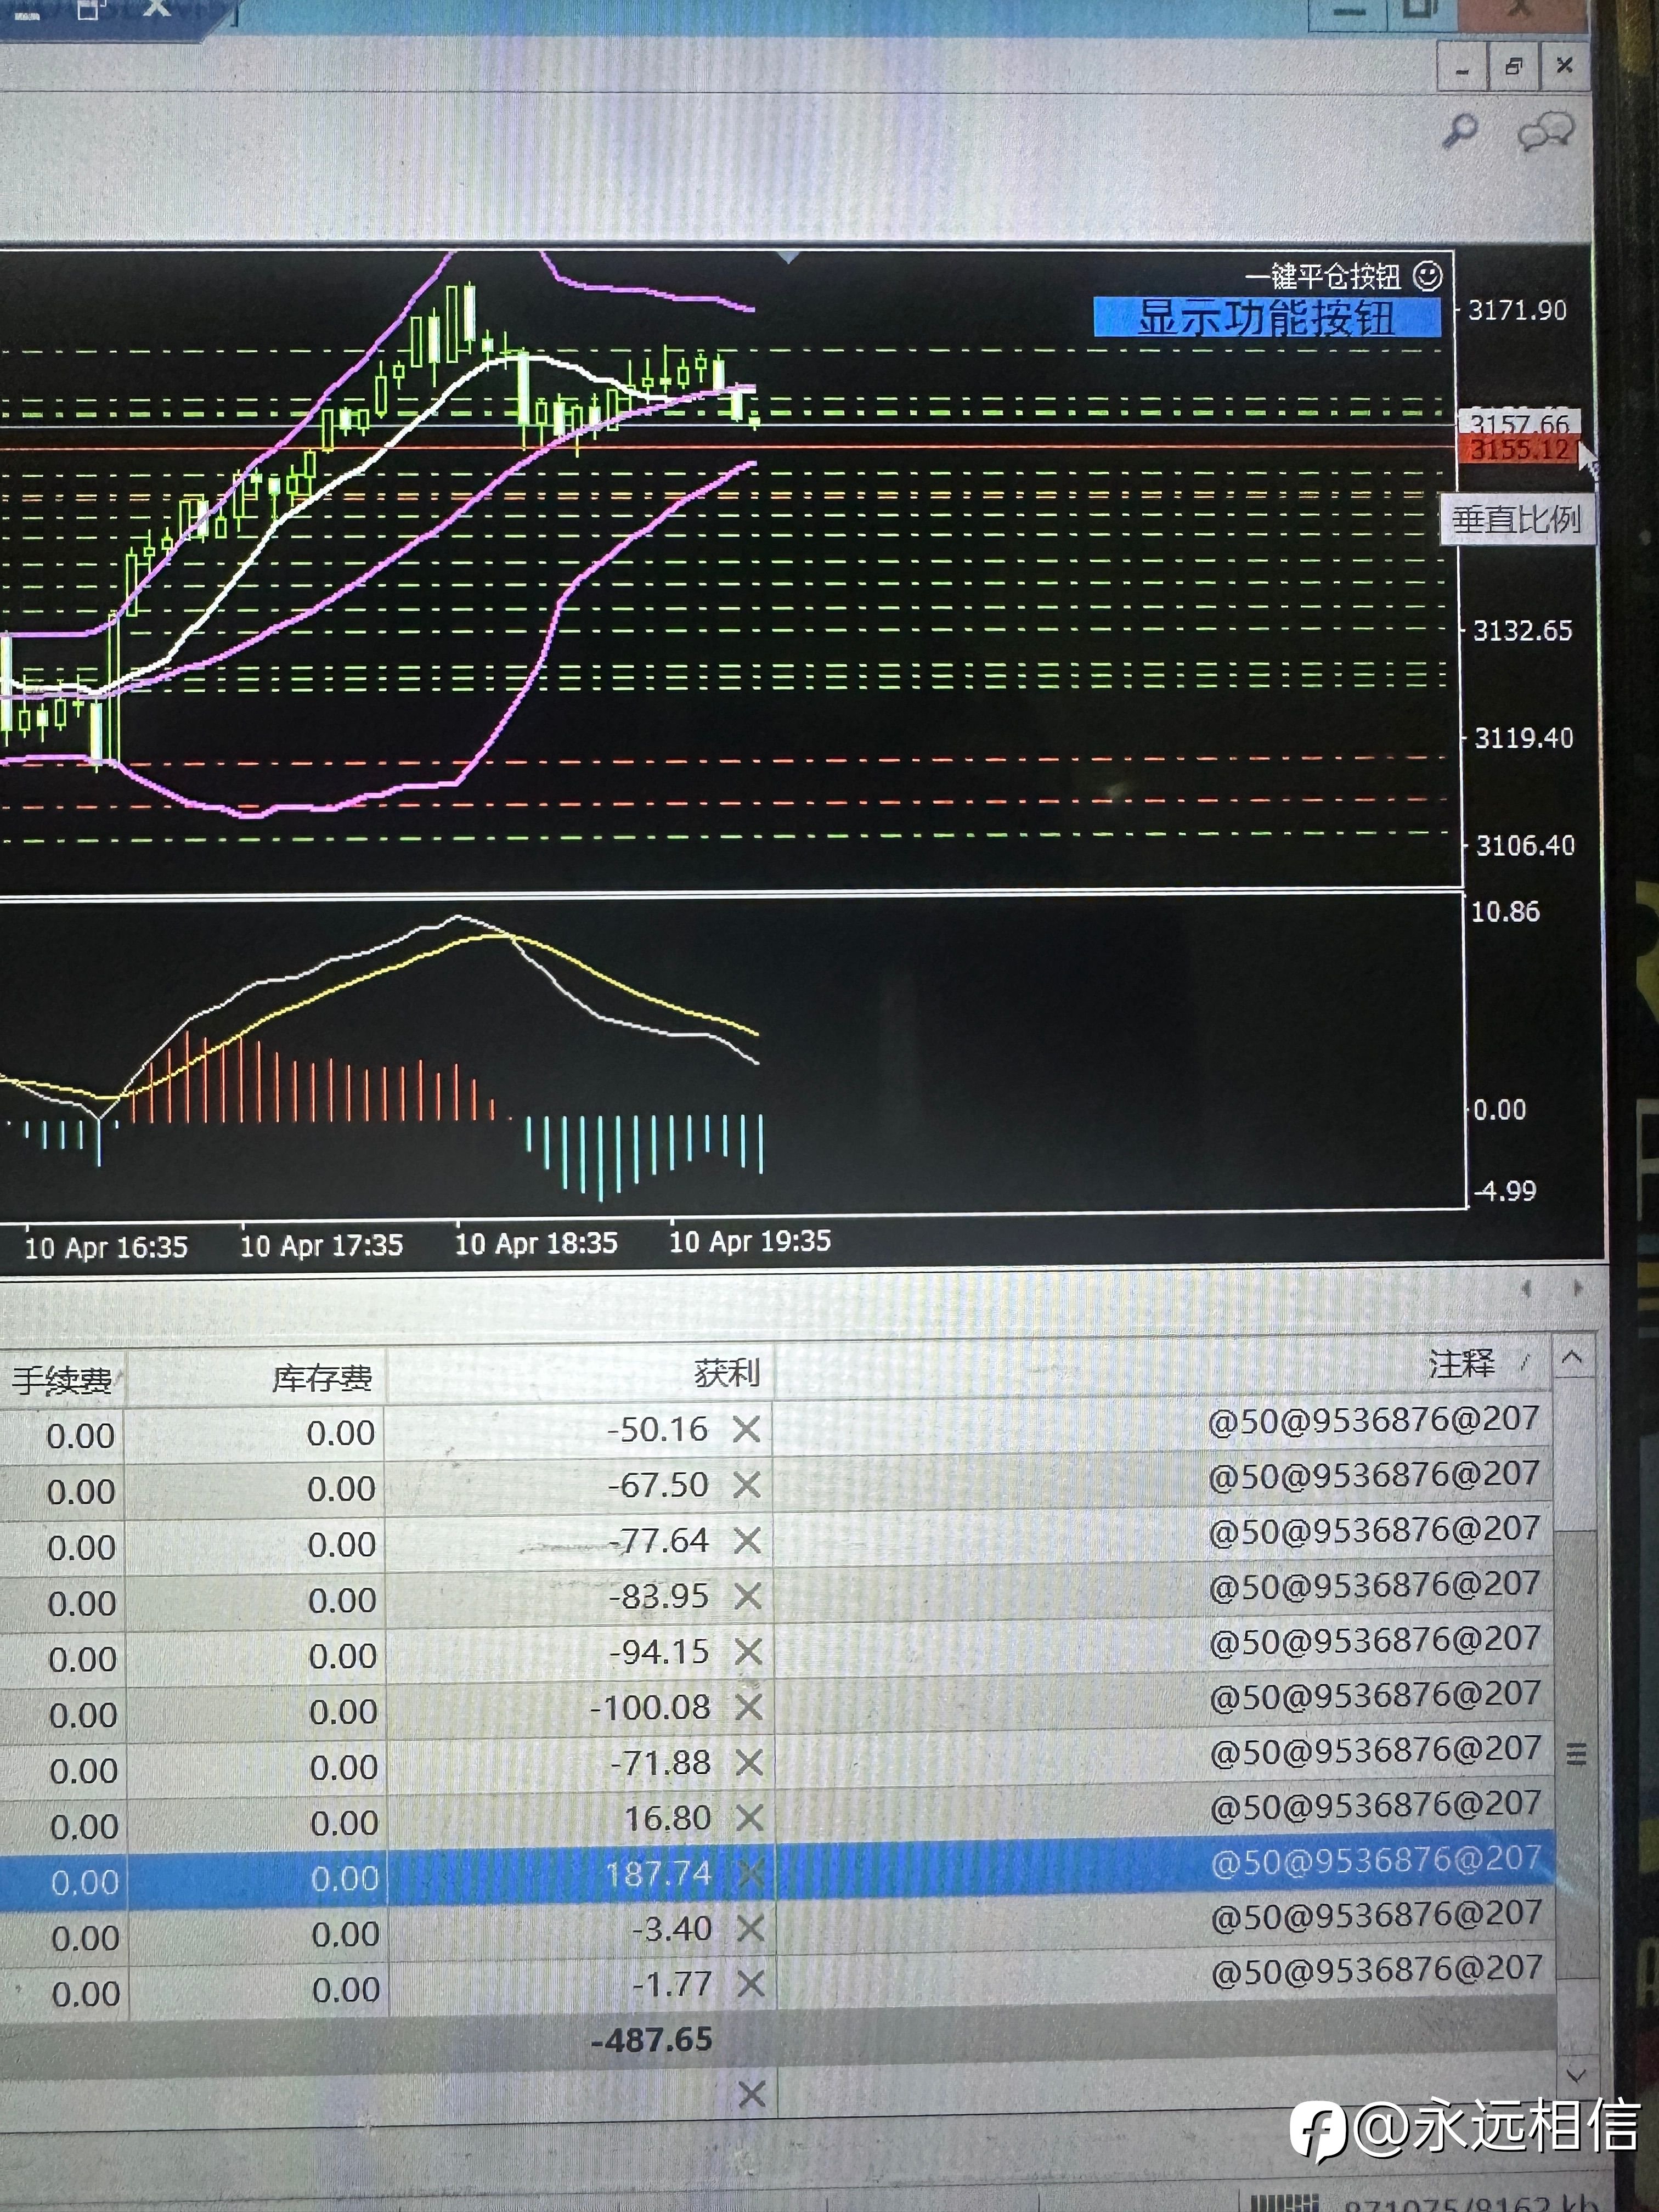Screen dimensions: 1659x2212
Task: Click the blue 显示功能按钮 button
Action: pyautogui.click(x=1267, y=317)
